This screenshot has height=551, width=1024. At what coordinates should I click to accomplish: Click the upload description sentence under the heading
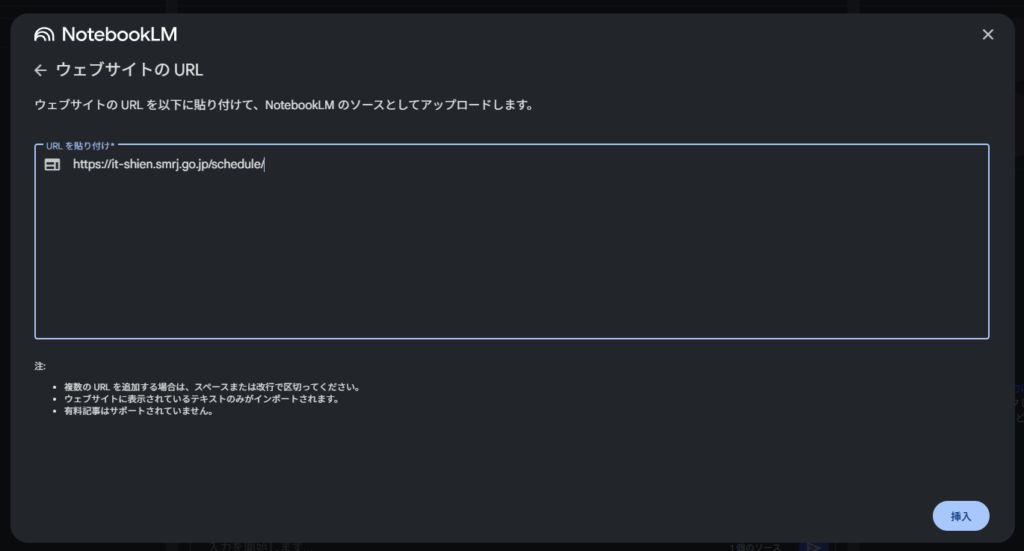coord(284,105)
